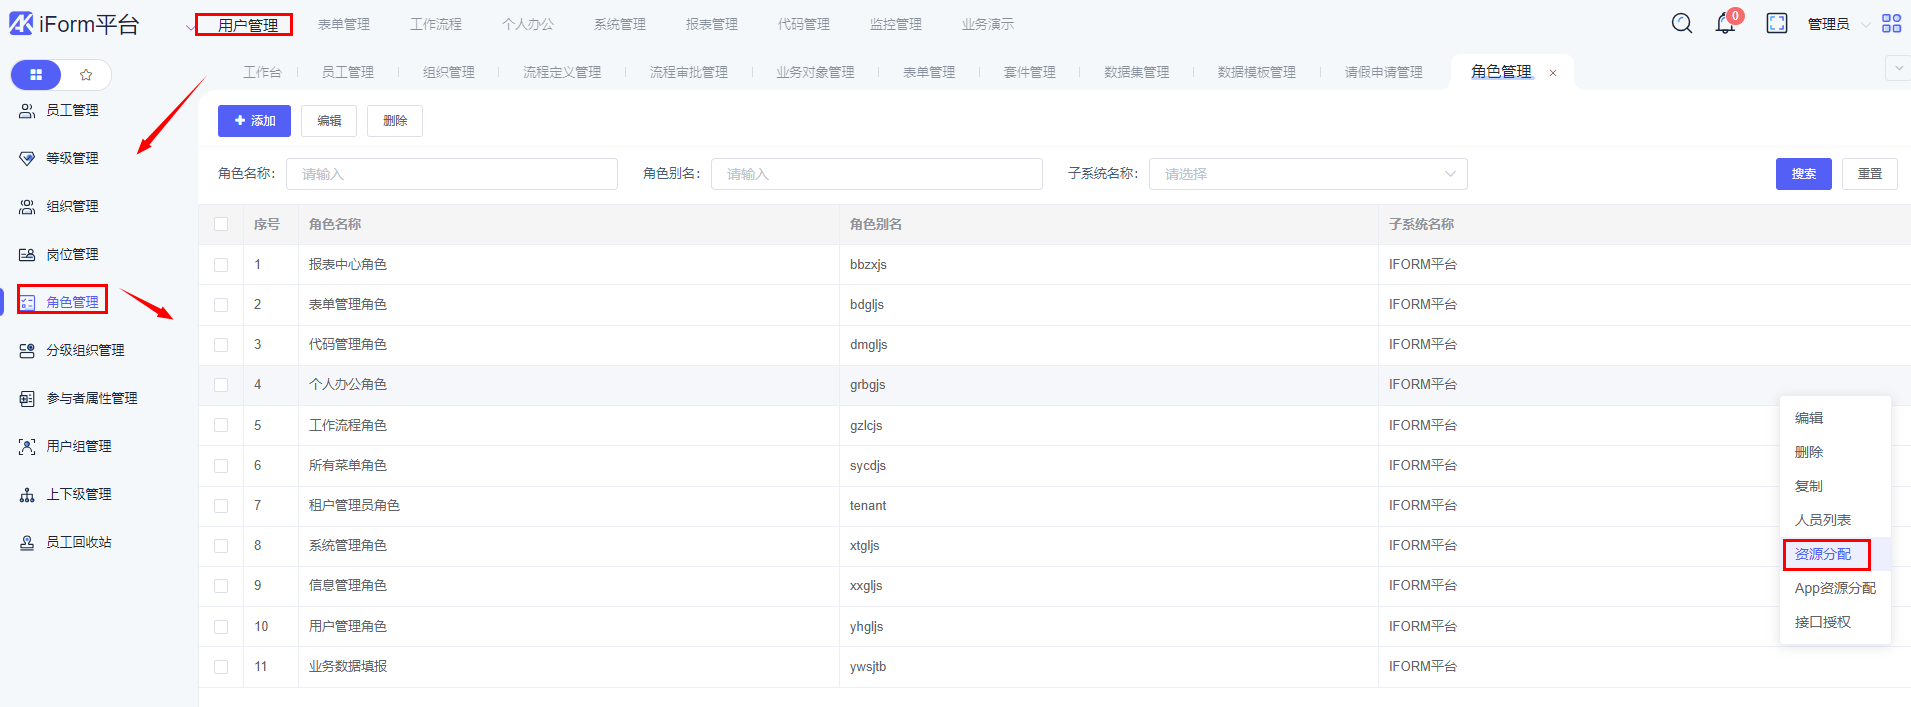
Task: Select the grid menu view icon in sidebar
Action: tap(36, 75)
